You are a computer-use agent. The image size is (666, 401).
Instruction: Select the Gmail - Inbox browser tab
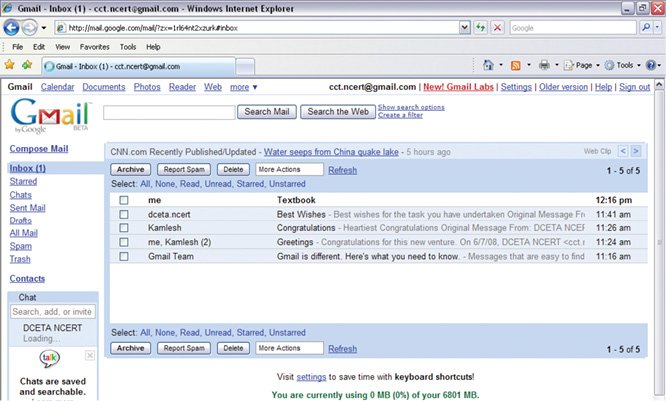[138, 67]
